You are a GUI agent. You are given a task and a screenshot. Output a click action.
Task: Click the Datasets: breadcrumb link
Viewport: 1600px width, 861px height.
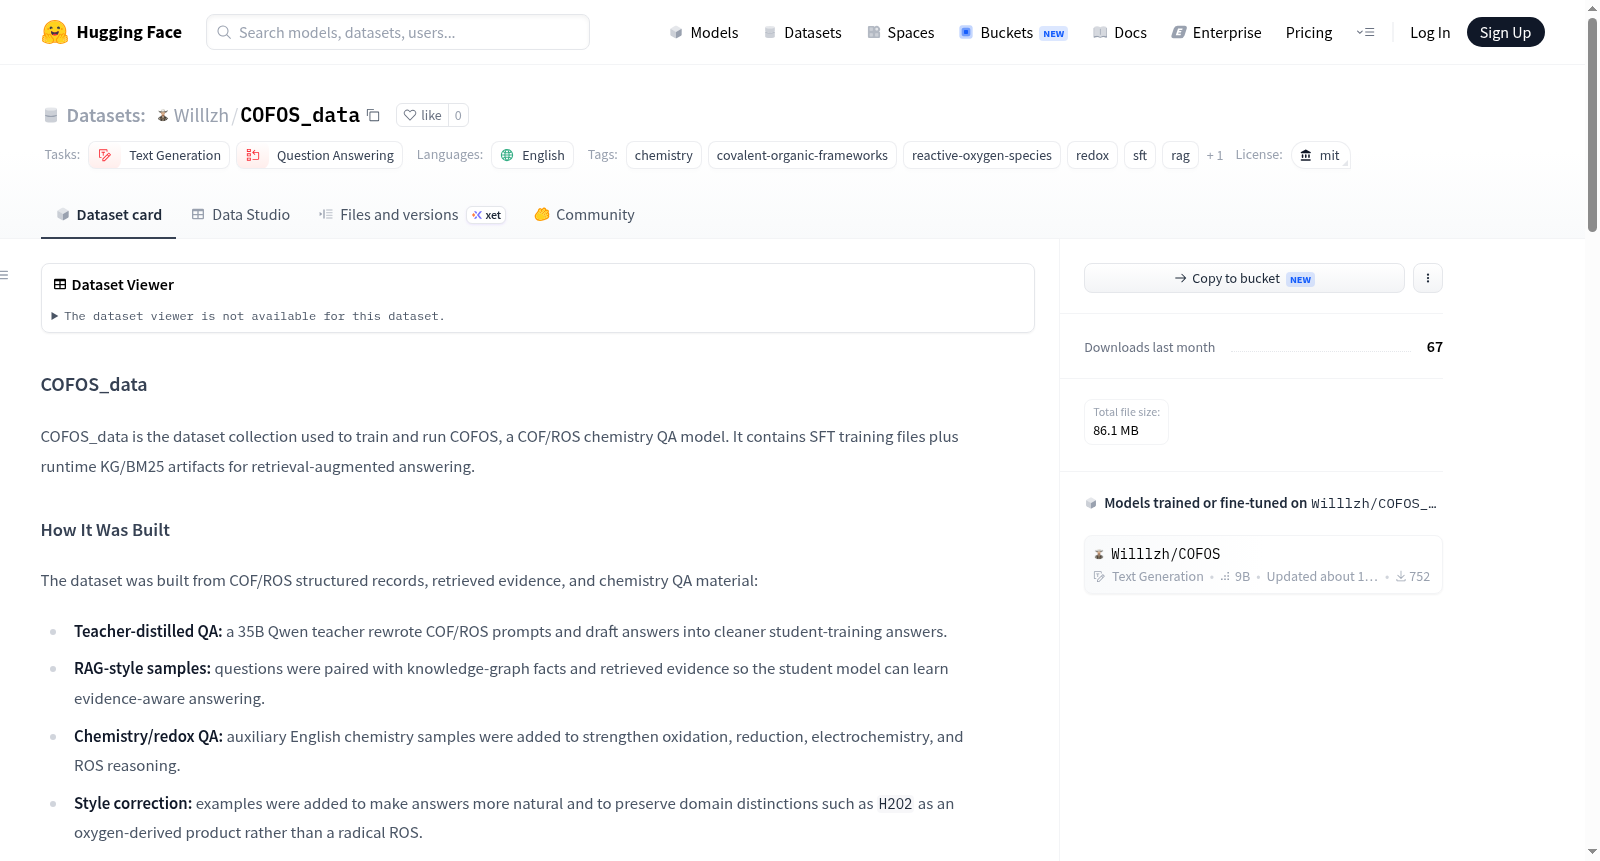[x=105, y=115]
